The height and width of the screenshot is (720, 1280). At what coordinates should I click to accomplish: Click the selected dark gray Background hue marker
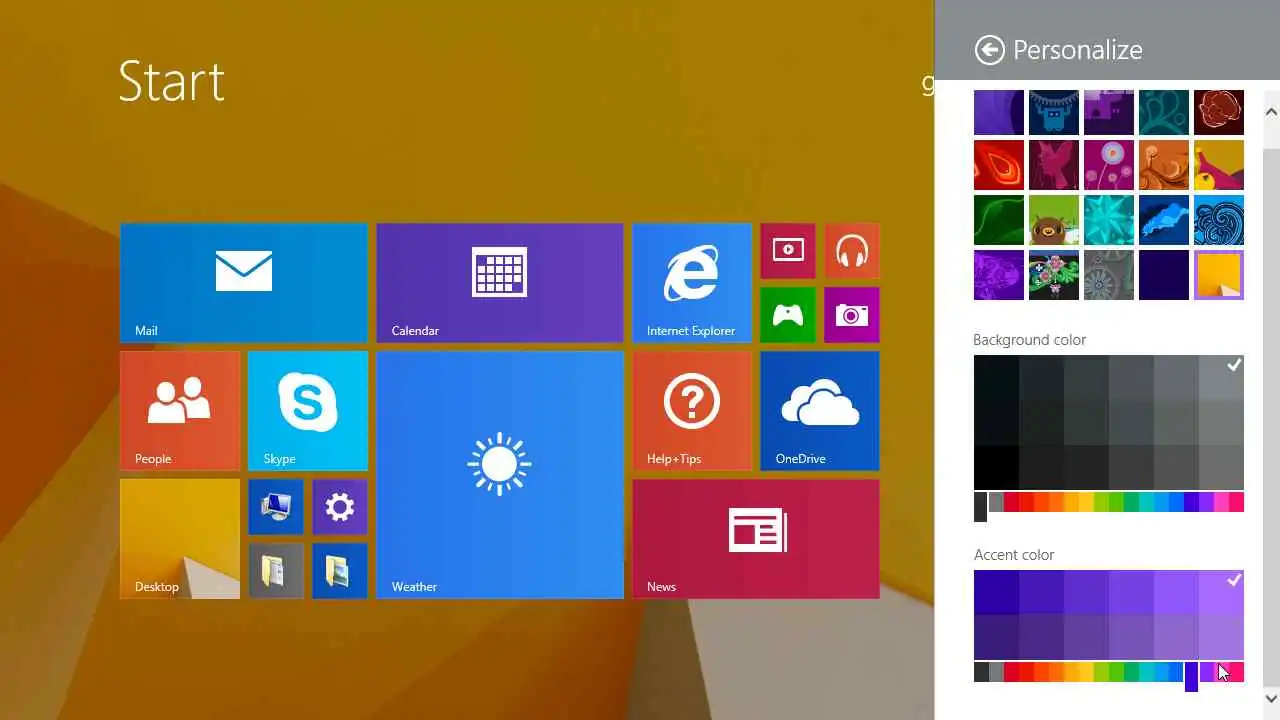980,506
